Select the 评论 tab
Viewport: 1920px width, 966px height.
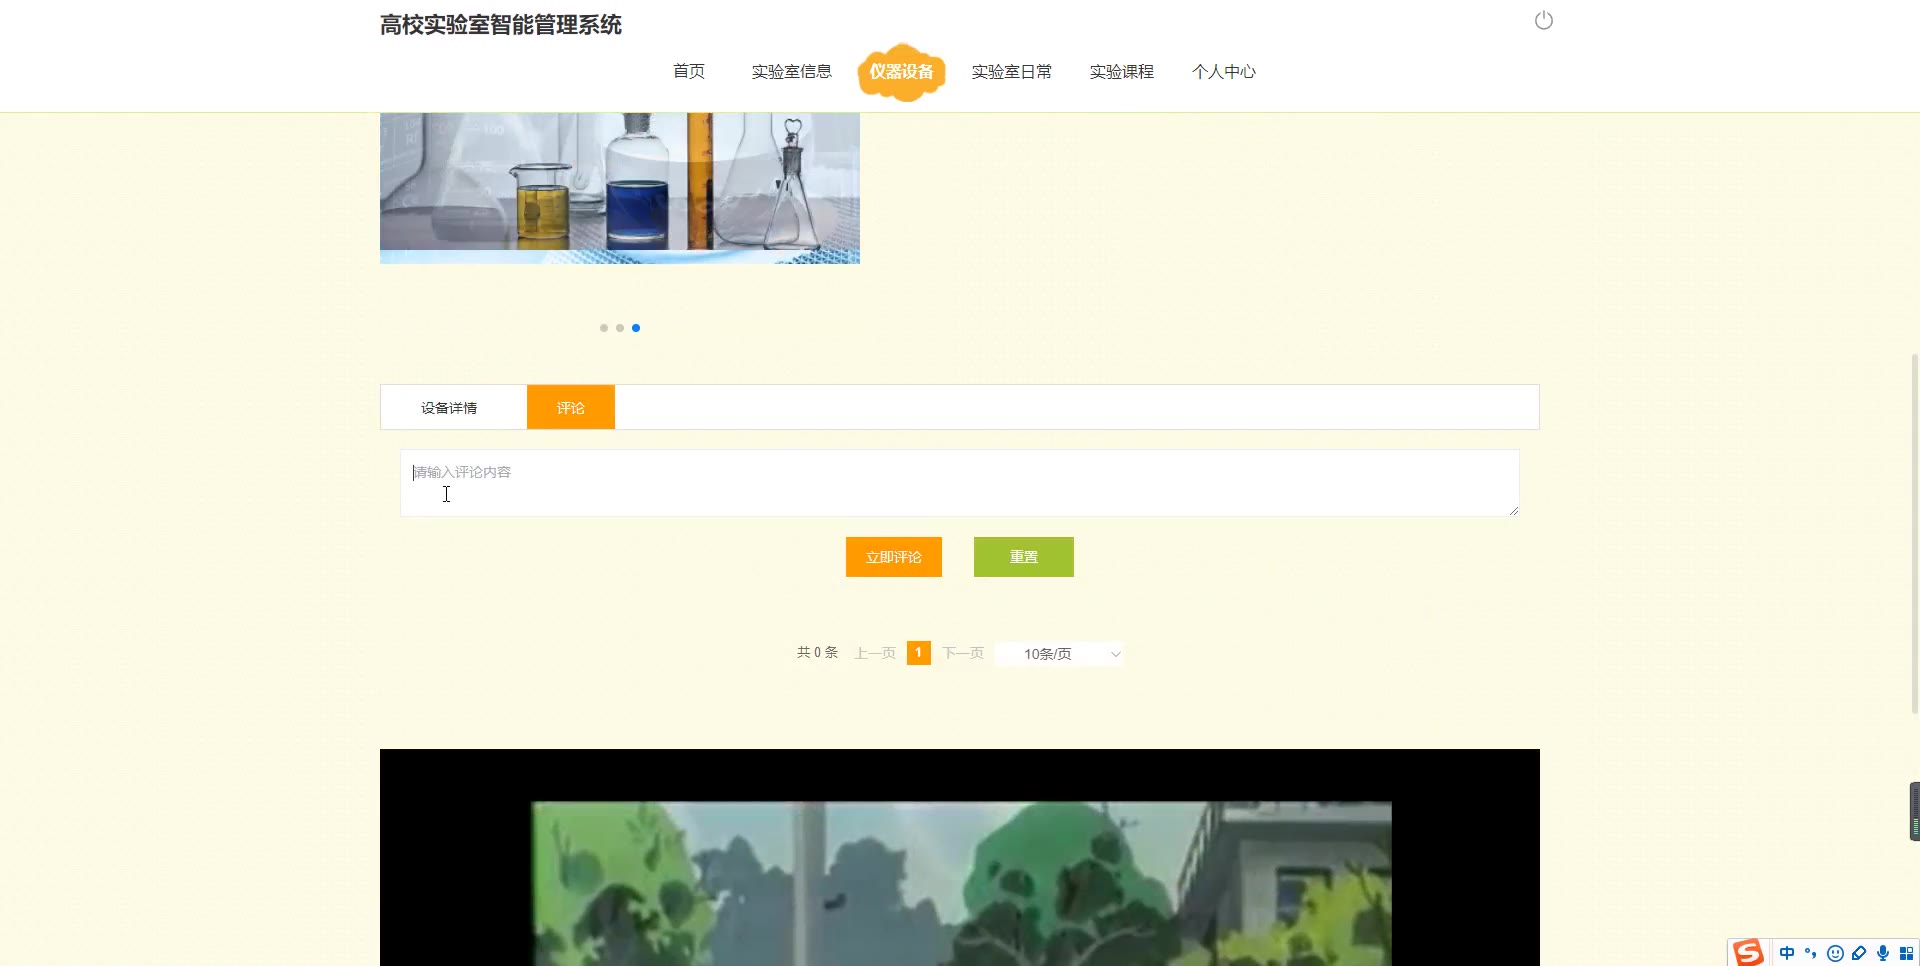point(571,408)
